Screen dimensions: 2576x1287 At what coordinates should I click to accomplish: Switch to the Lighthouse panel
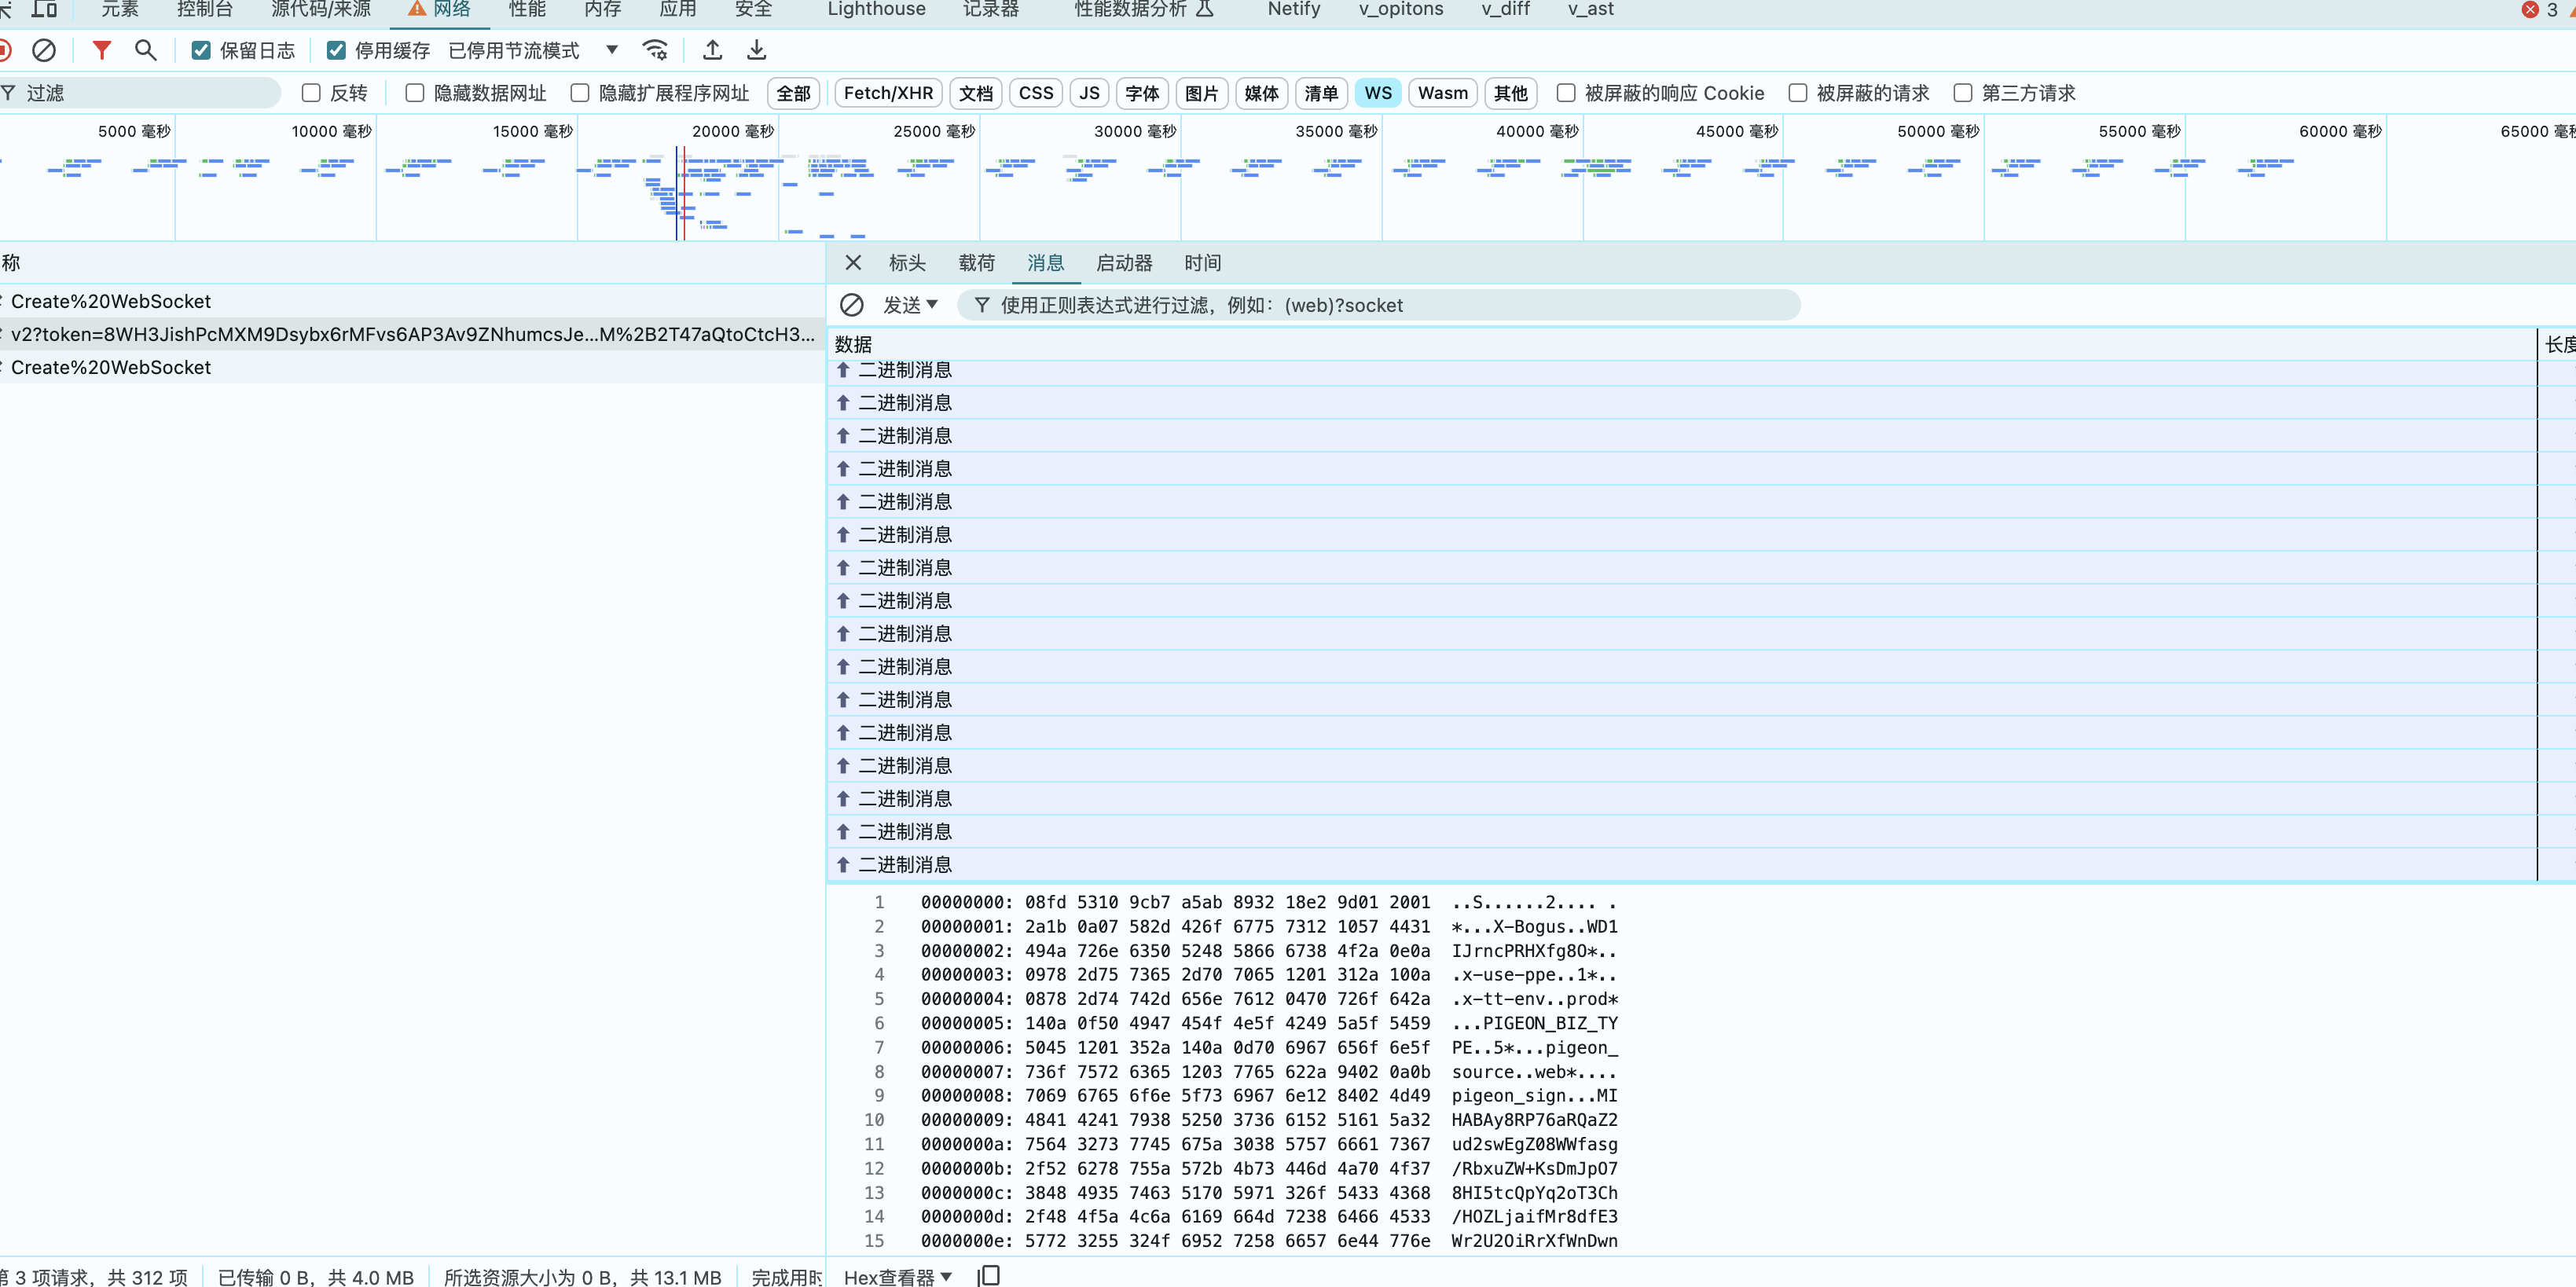[875, 10]
